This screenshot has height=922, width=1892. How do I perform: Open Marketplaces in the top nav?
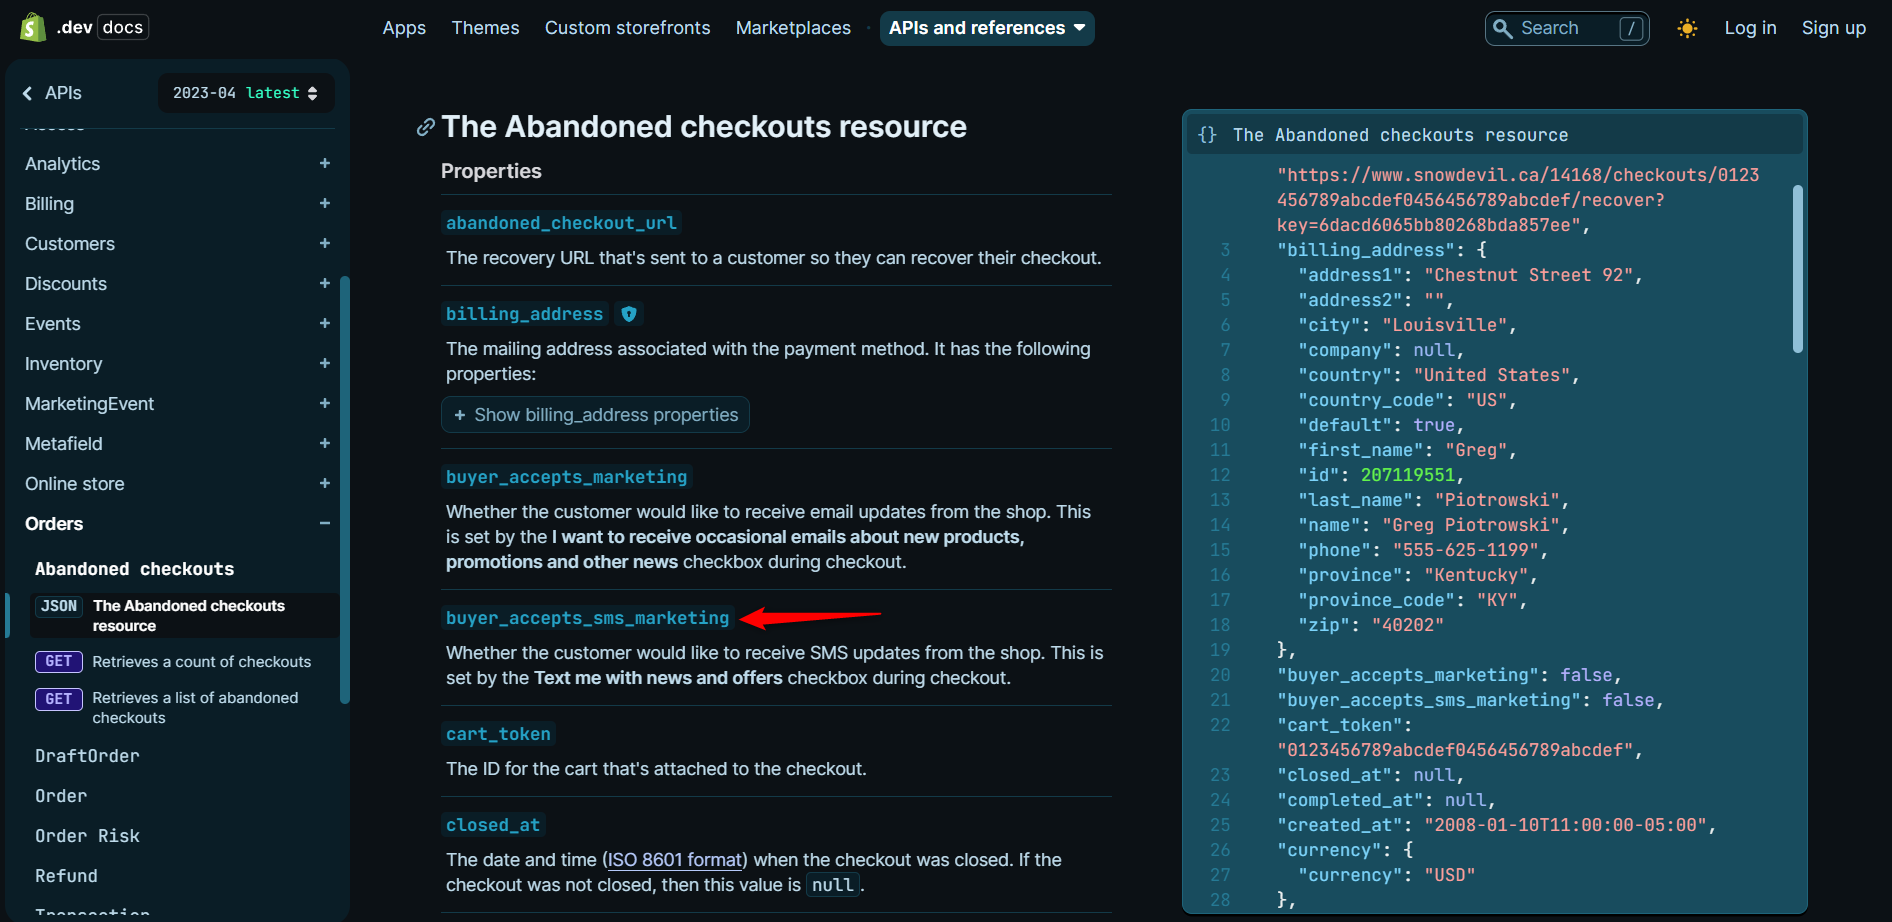(x=793, y=28)
